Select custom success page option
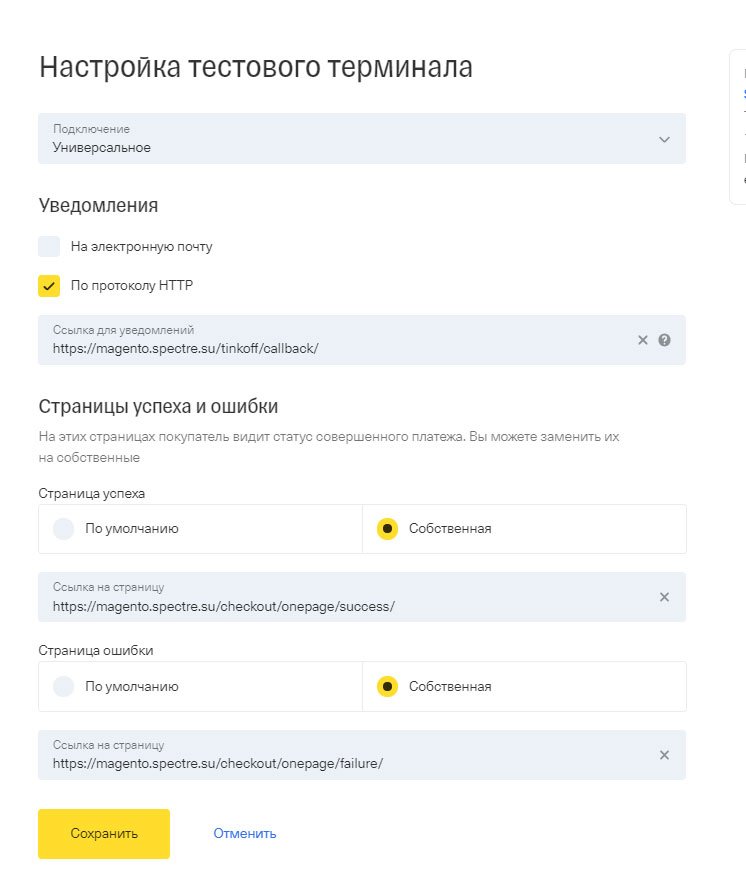 [388, 529]
